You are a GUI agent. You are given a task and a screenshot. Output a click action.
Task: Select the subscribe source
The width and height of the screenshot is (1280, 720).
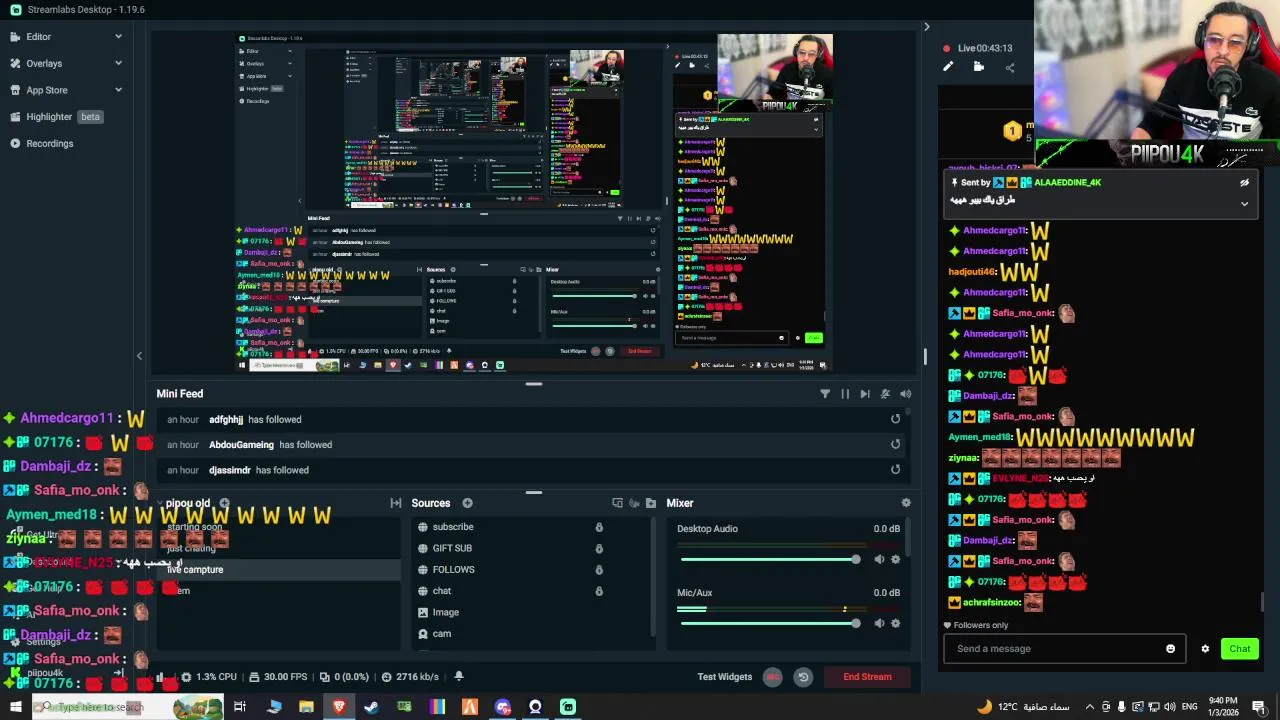(x=453, y=527)
